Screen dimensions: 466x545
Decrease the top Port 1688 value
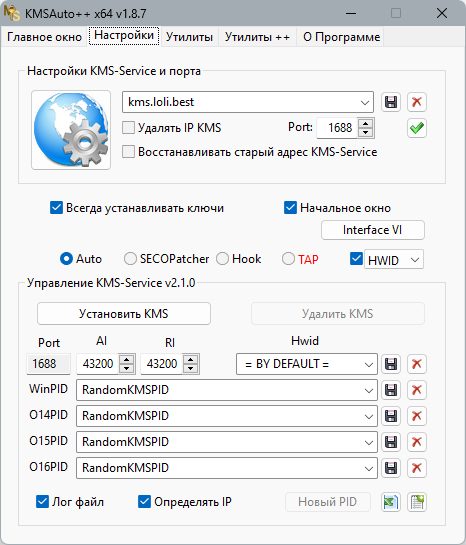pos(365,132)
